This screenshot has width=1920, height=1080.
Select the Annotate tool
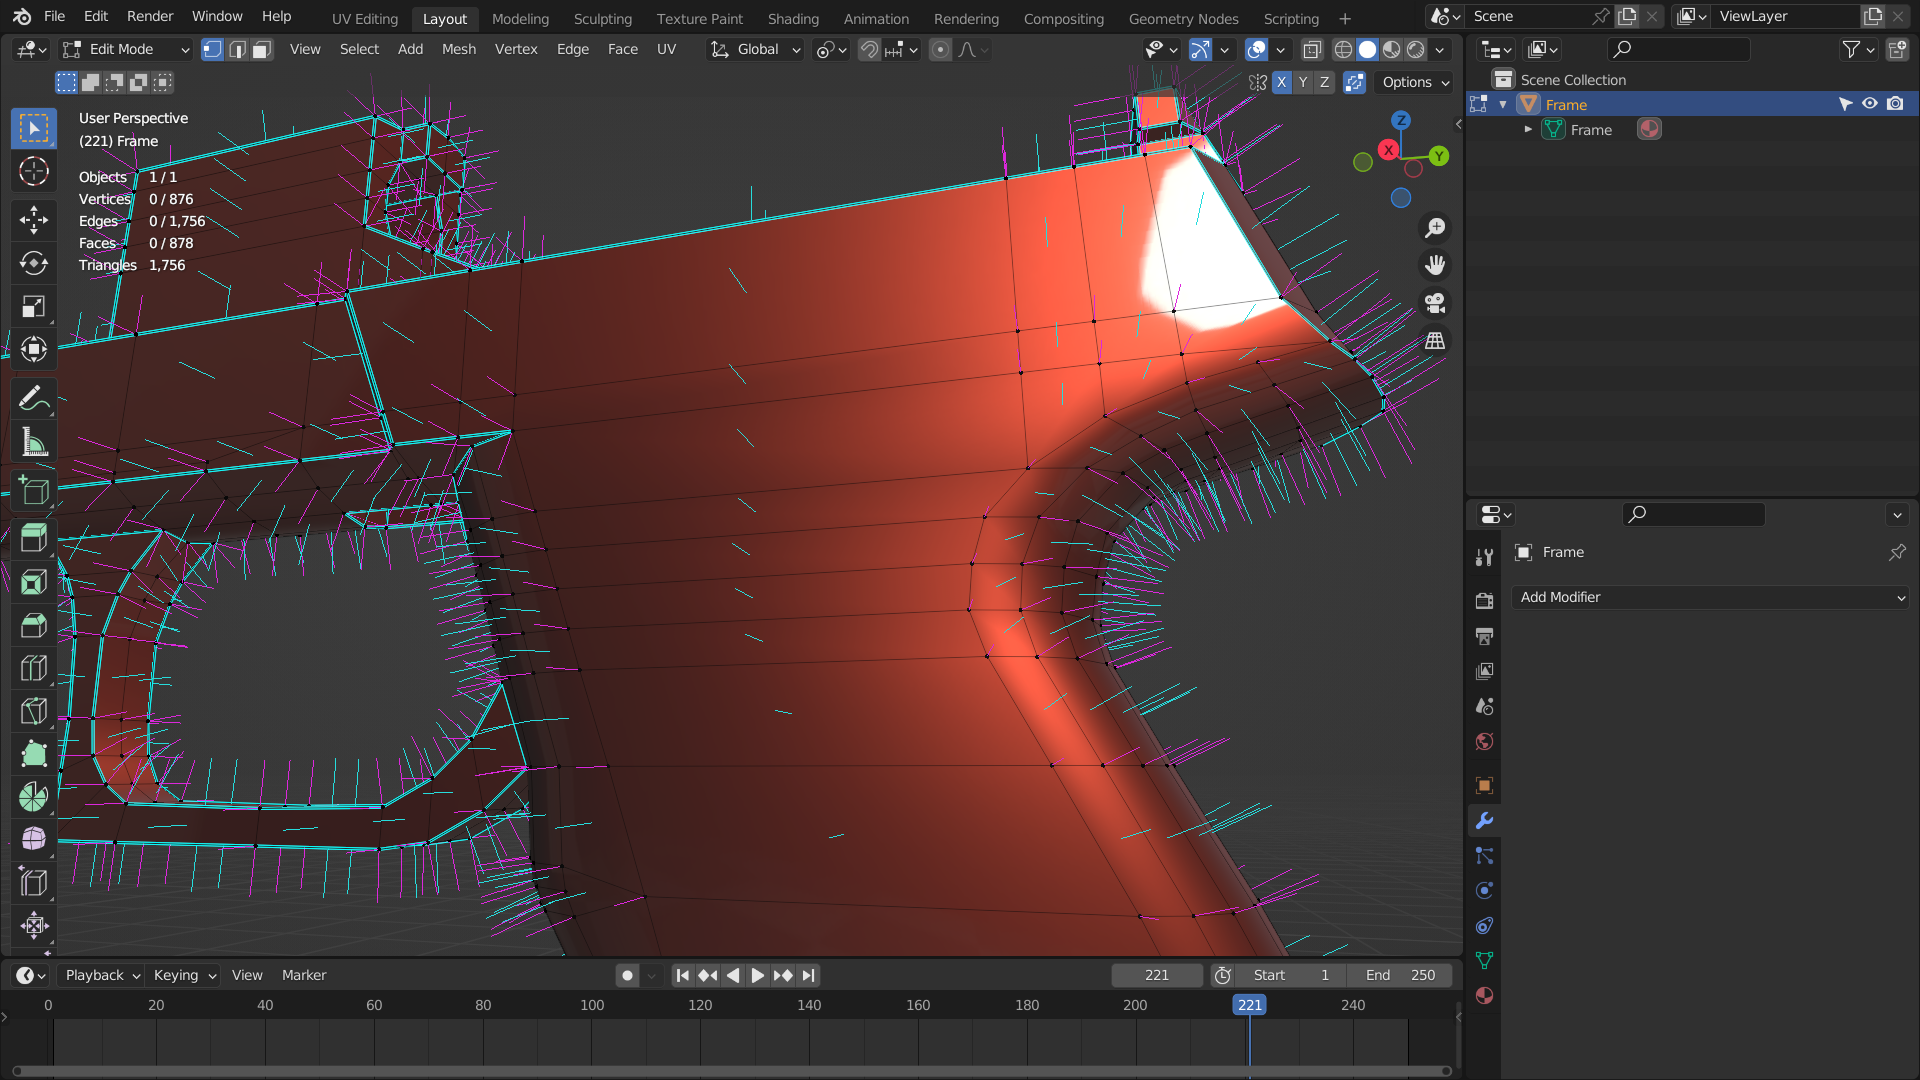coord(34,398)
